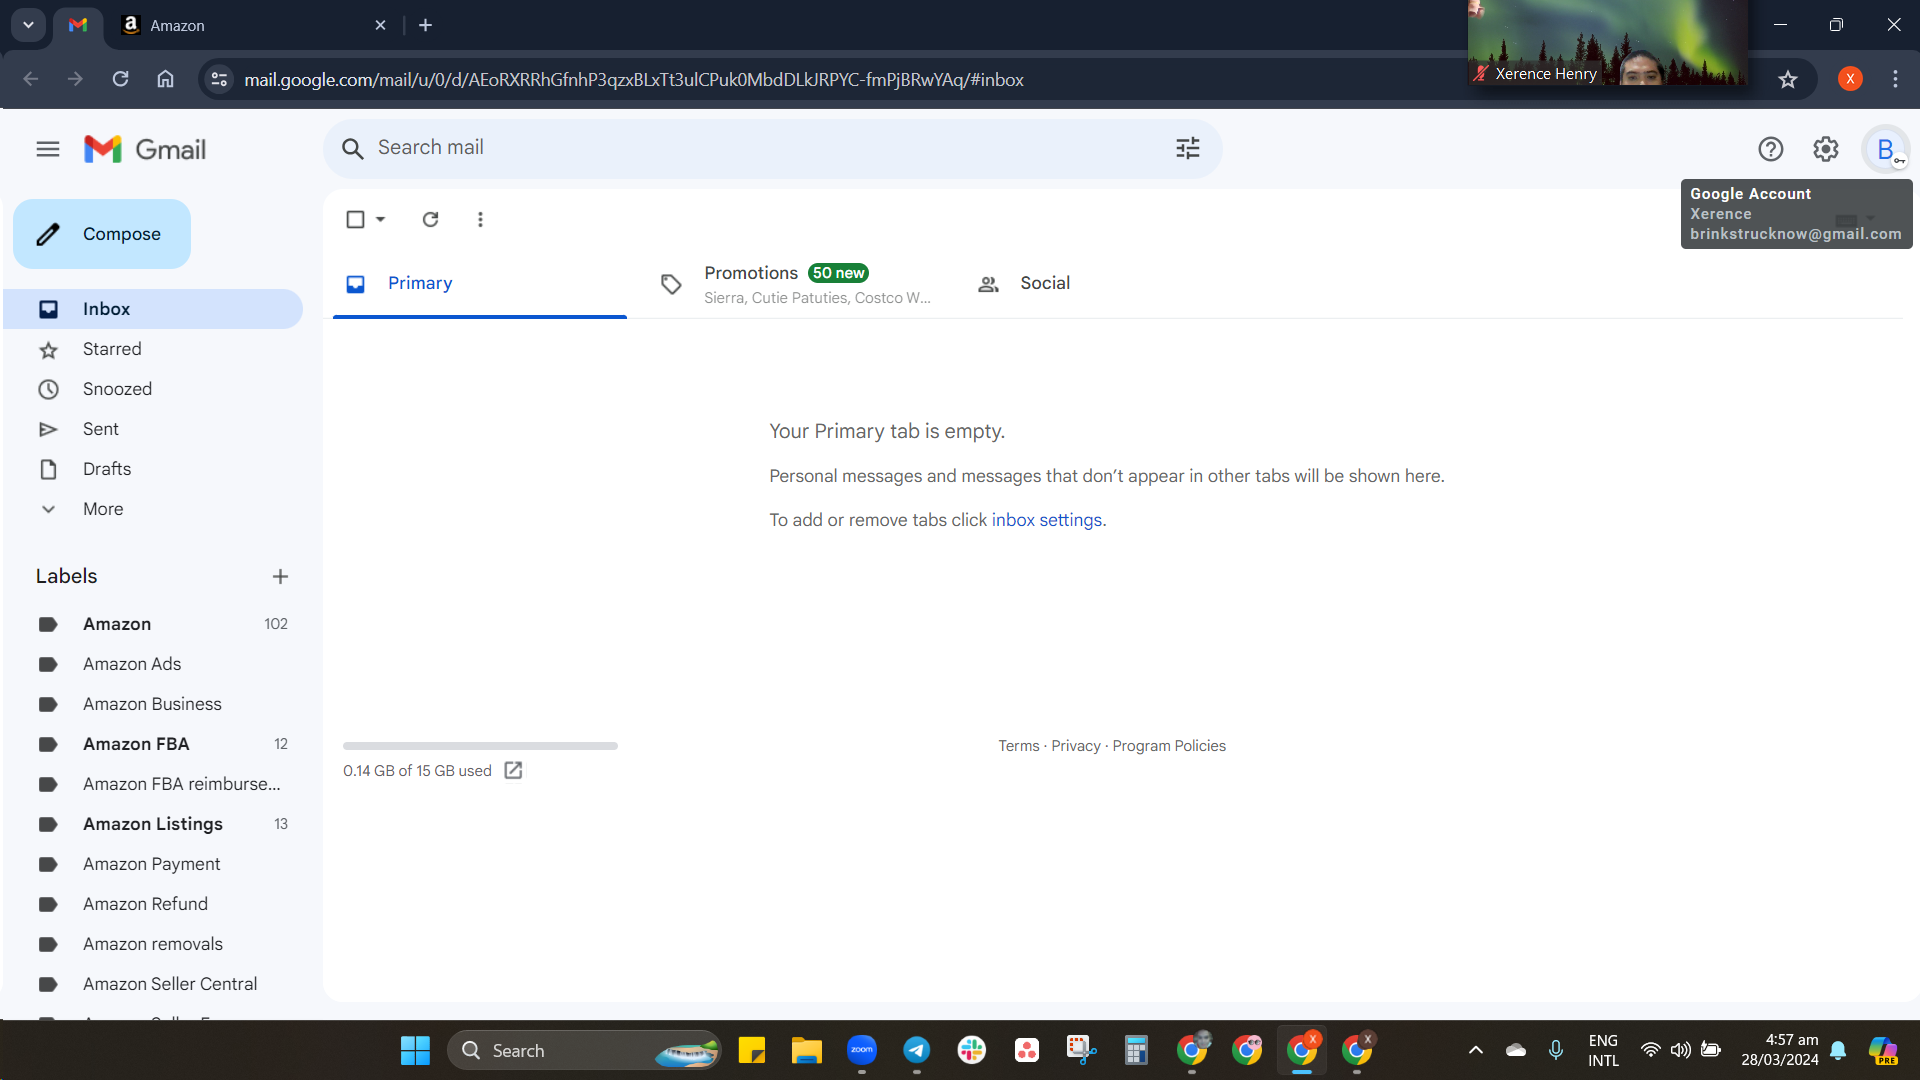Create a new label with plus icon
Viewport: 1920px width, 1080px height.
(x=280, y=576)
